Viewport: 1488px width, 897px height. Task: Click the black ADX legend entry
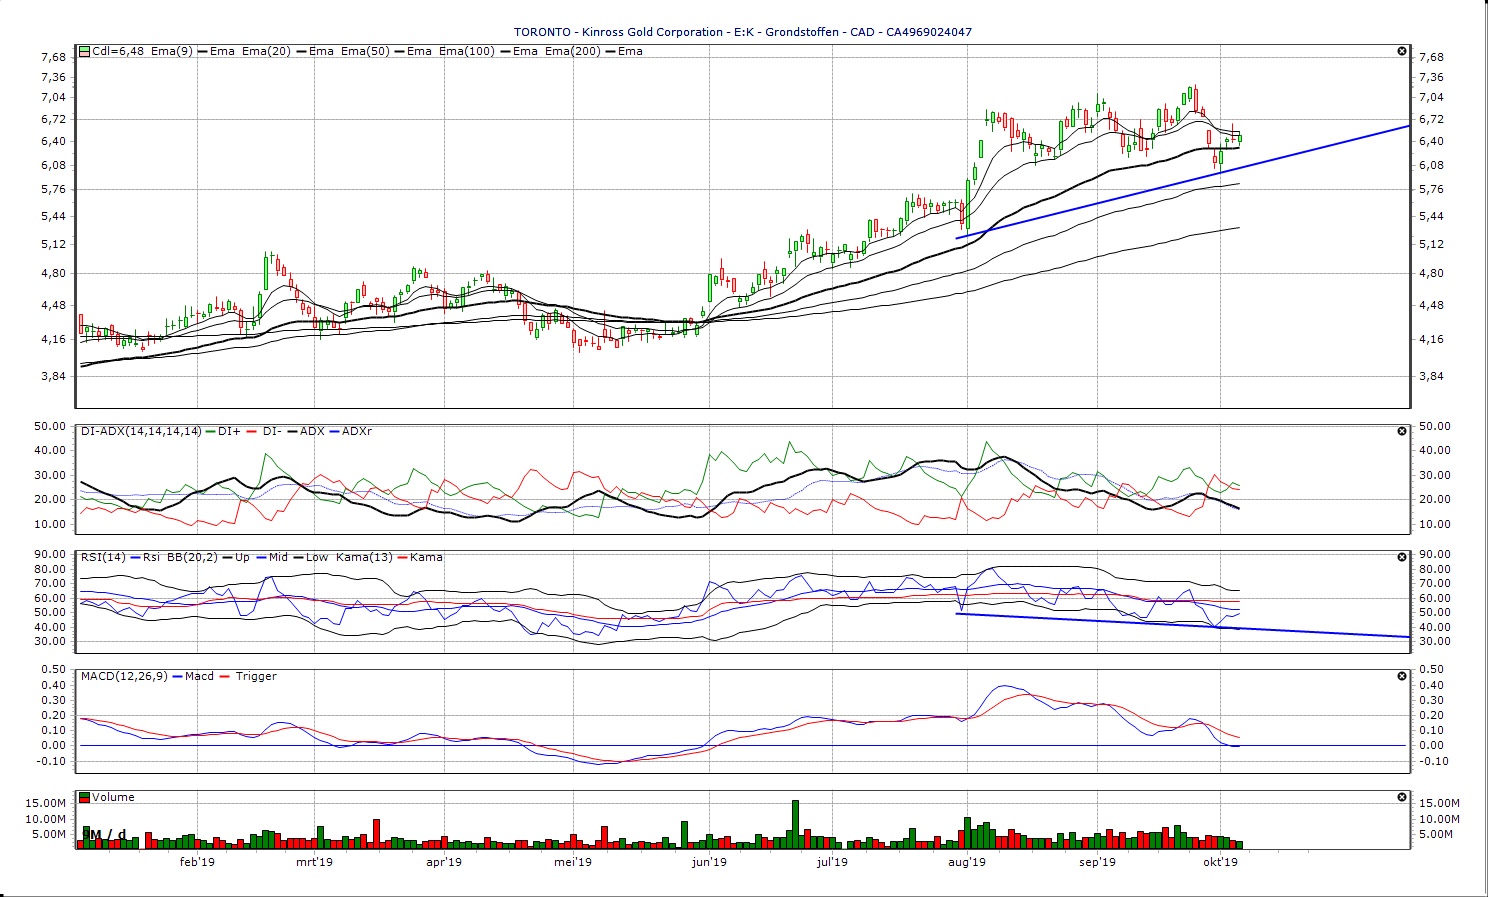coord(305,431)
